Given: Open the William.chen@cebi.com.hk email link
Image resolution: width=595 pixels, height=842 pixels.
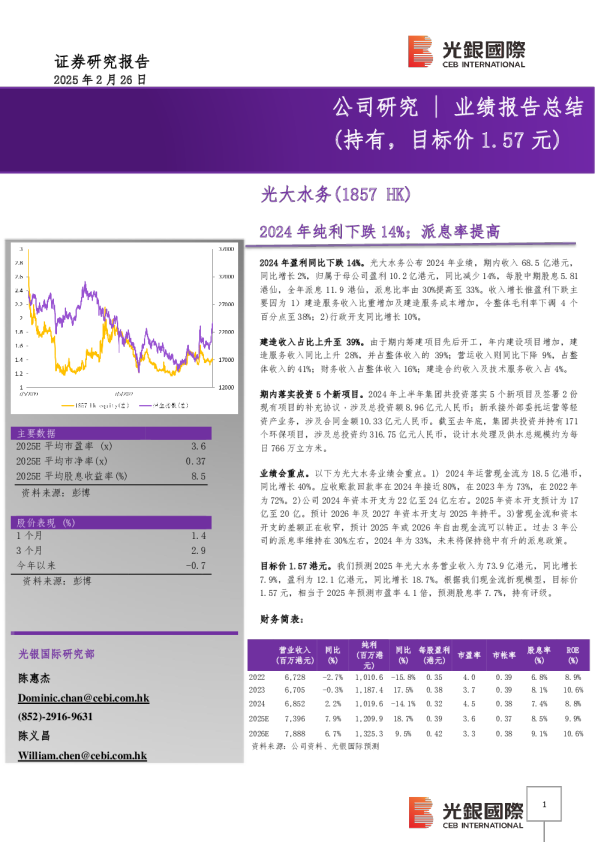Looking at the screenshot, I should click(x=82, y=756).
